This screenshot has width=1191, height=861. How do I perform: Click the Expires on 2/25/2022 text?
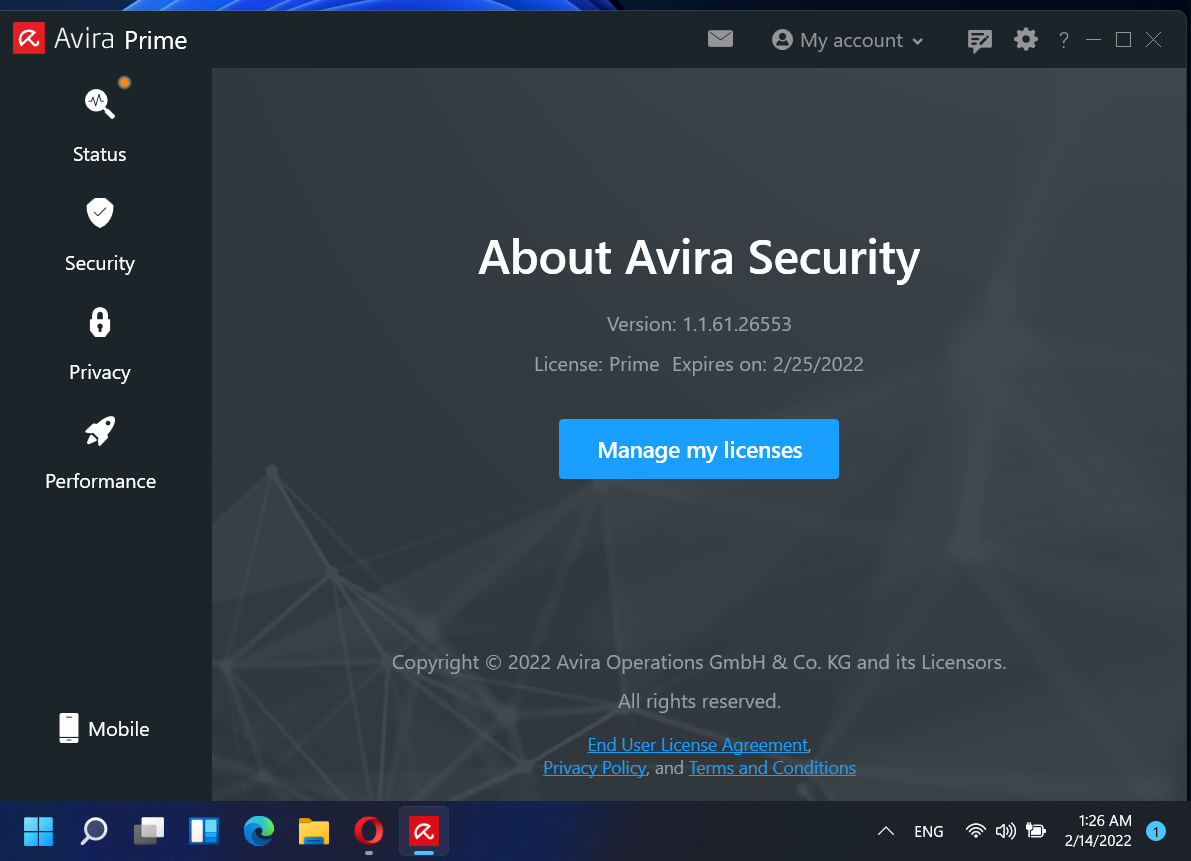coord(767,364)
